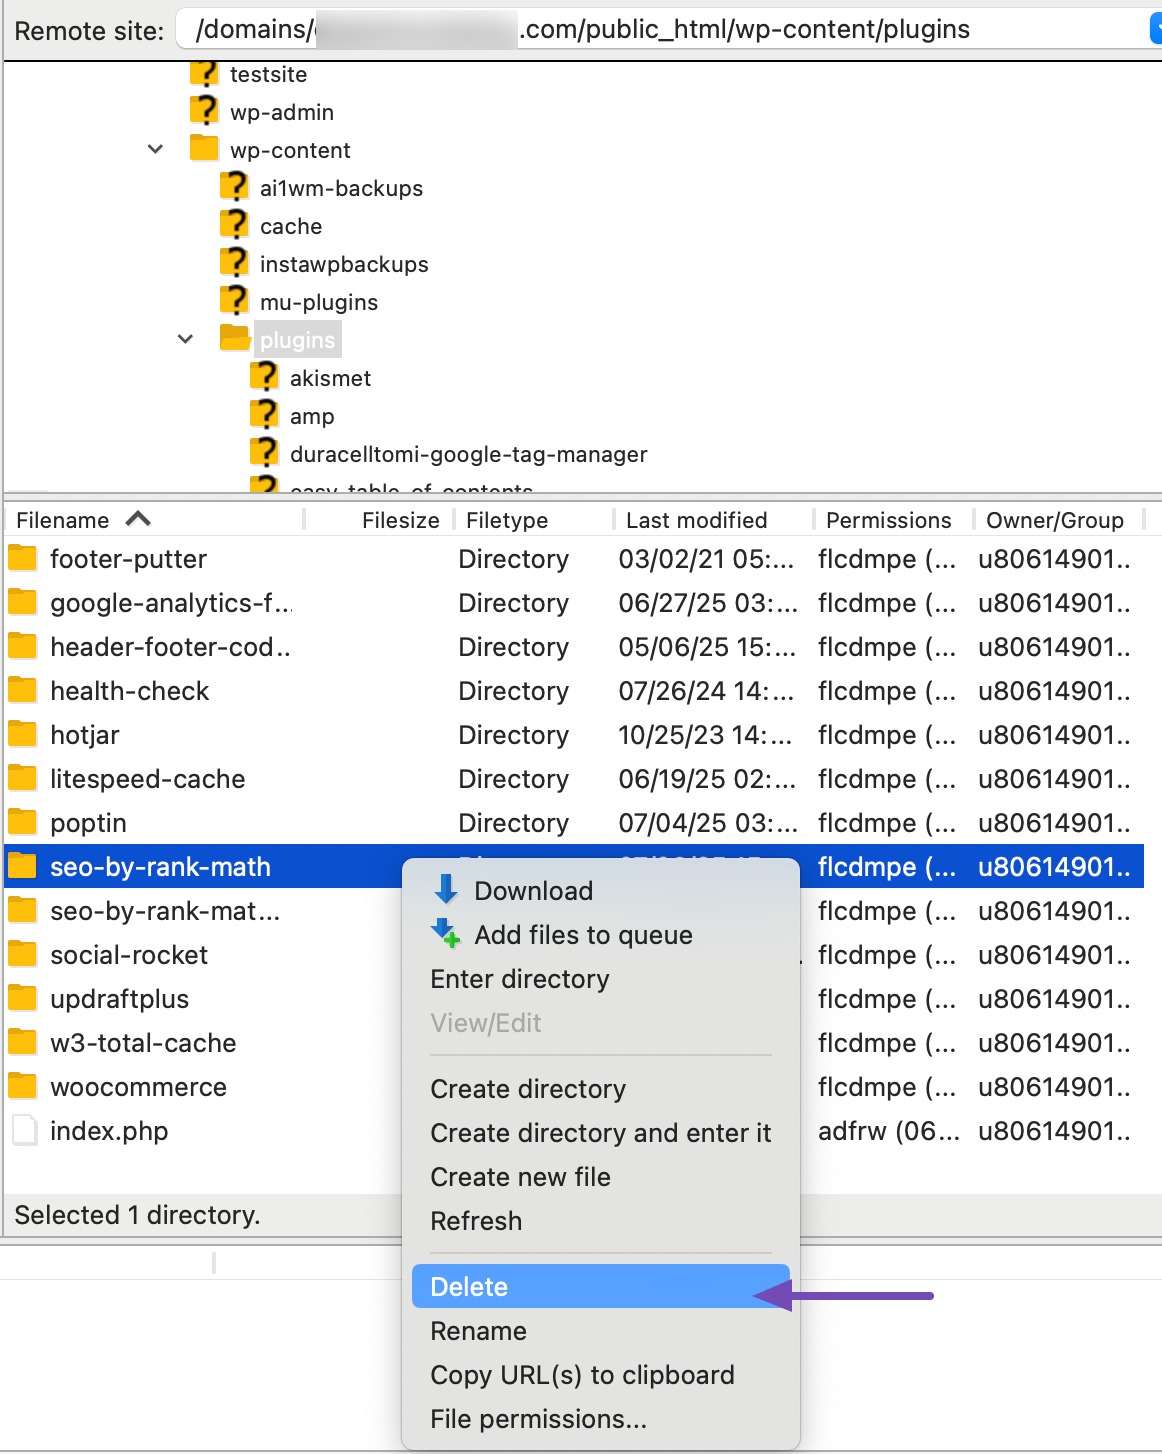The image size is (1162, 1454).
Task: Sort by Filetype column header
Action: (534, 520)
